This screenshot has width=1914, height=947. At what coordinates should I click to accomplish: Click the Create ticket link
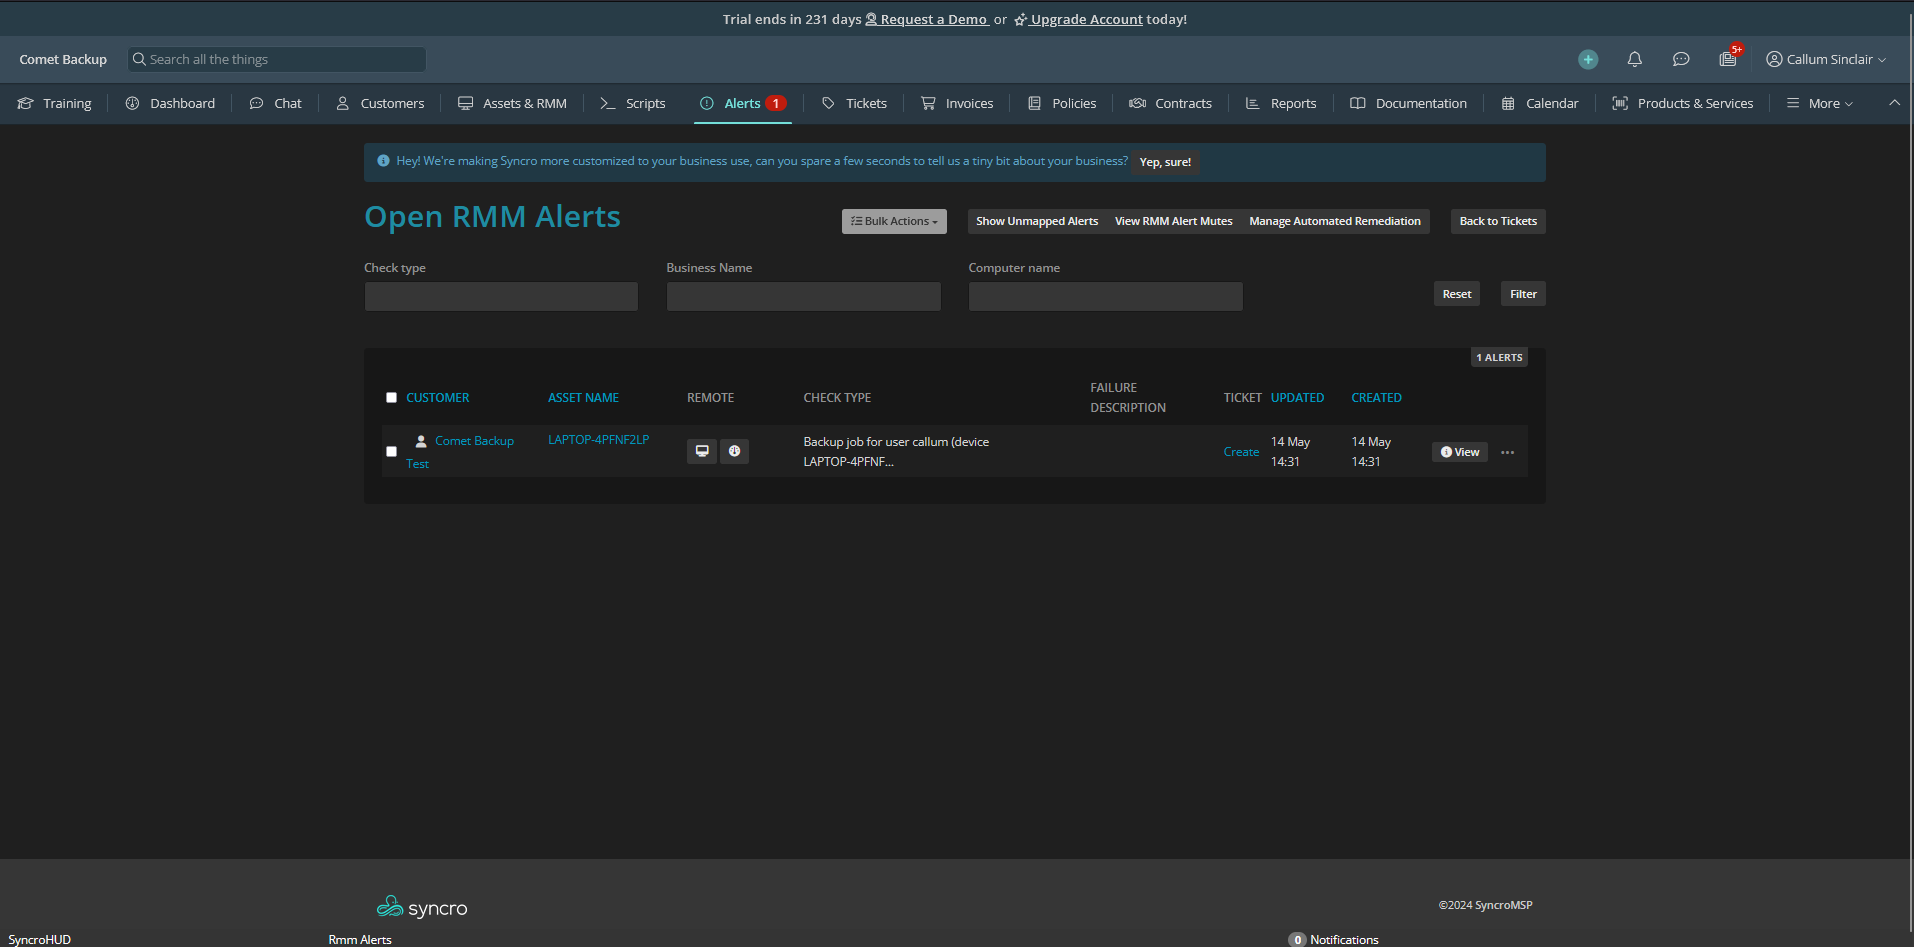pyautogui.click(x=1241, y=452)
